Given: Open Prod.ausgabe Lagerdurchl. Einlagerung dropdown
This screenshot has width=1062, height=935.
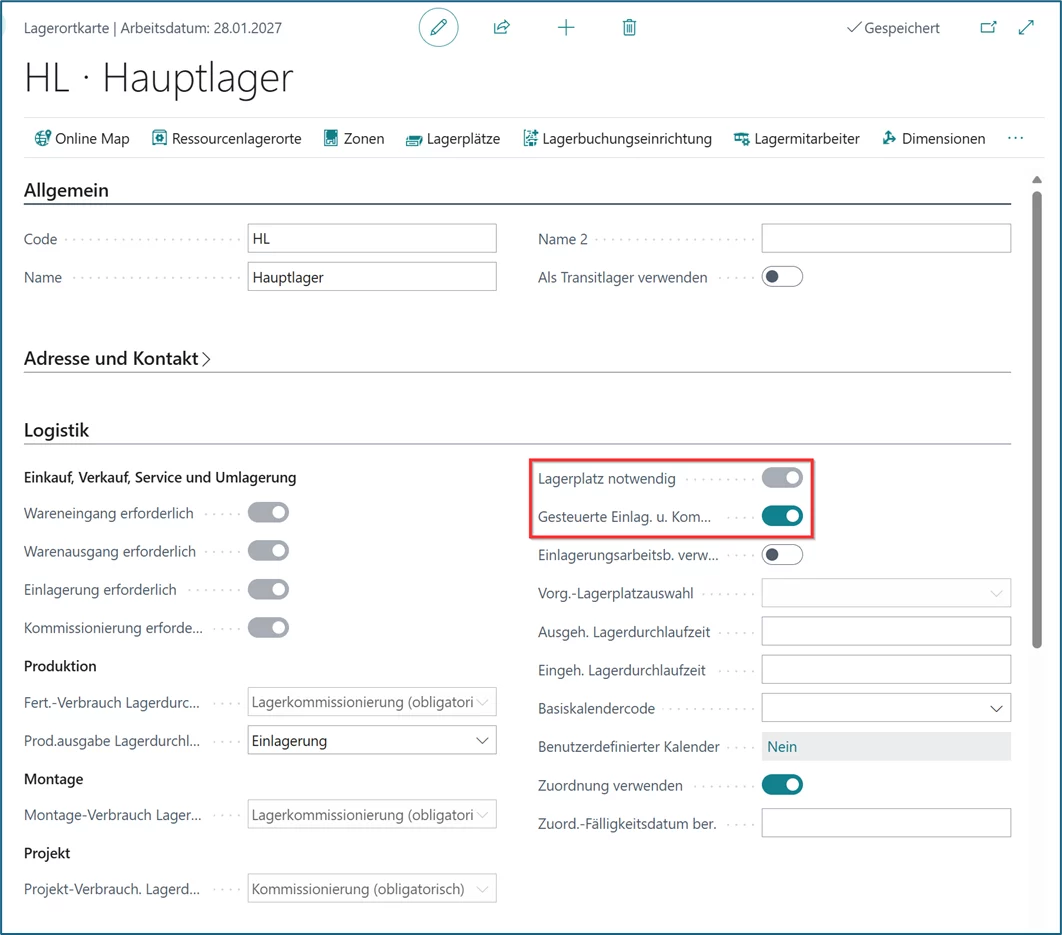Looking at the screenshot, I should pyautogui.click(x=372, y=741).
